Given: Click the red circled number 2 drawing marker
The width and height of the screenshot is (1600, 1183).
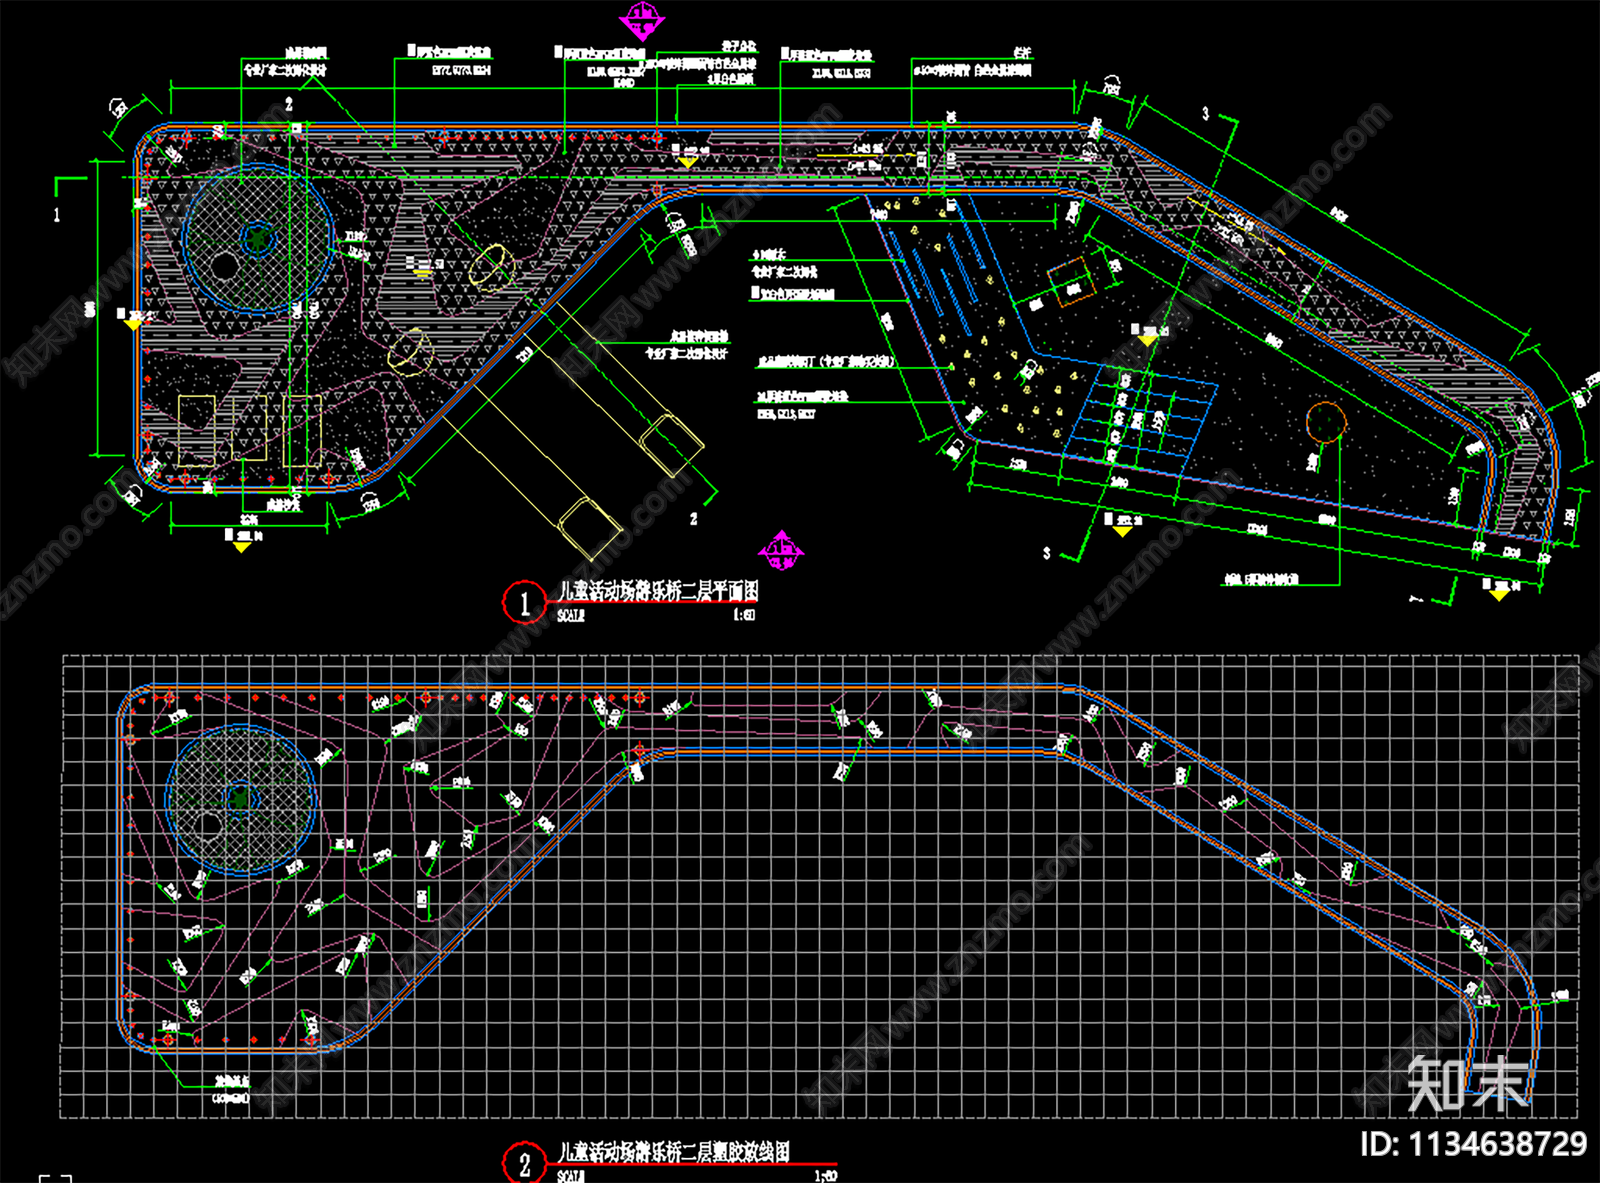Looking at the screenshot, I should [524, 1164].
